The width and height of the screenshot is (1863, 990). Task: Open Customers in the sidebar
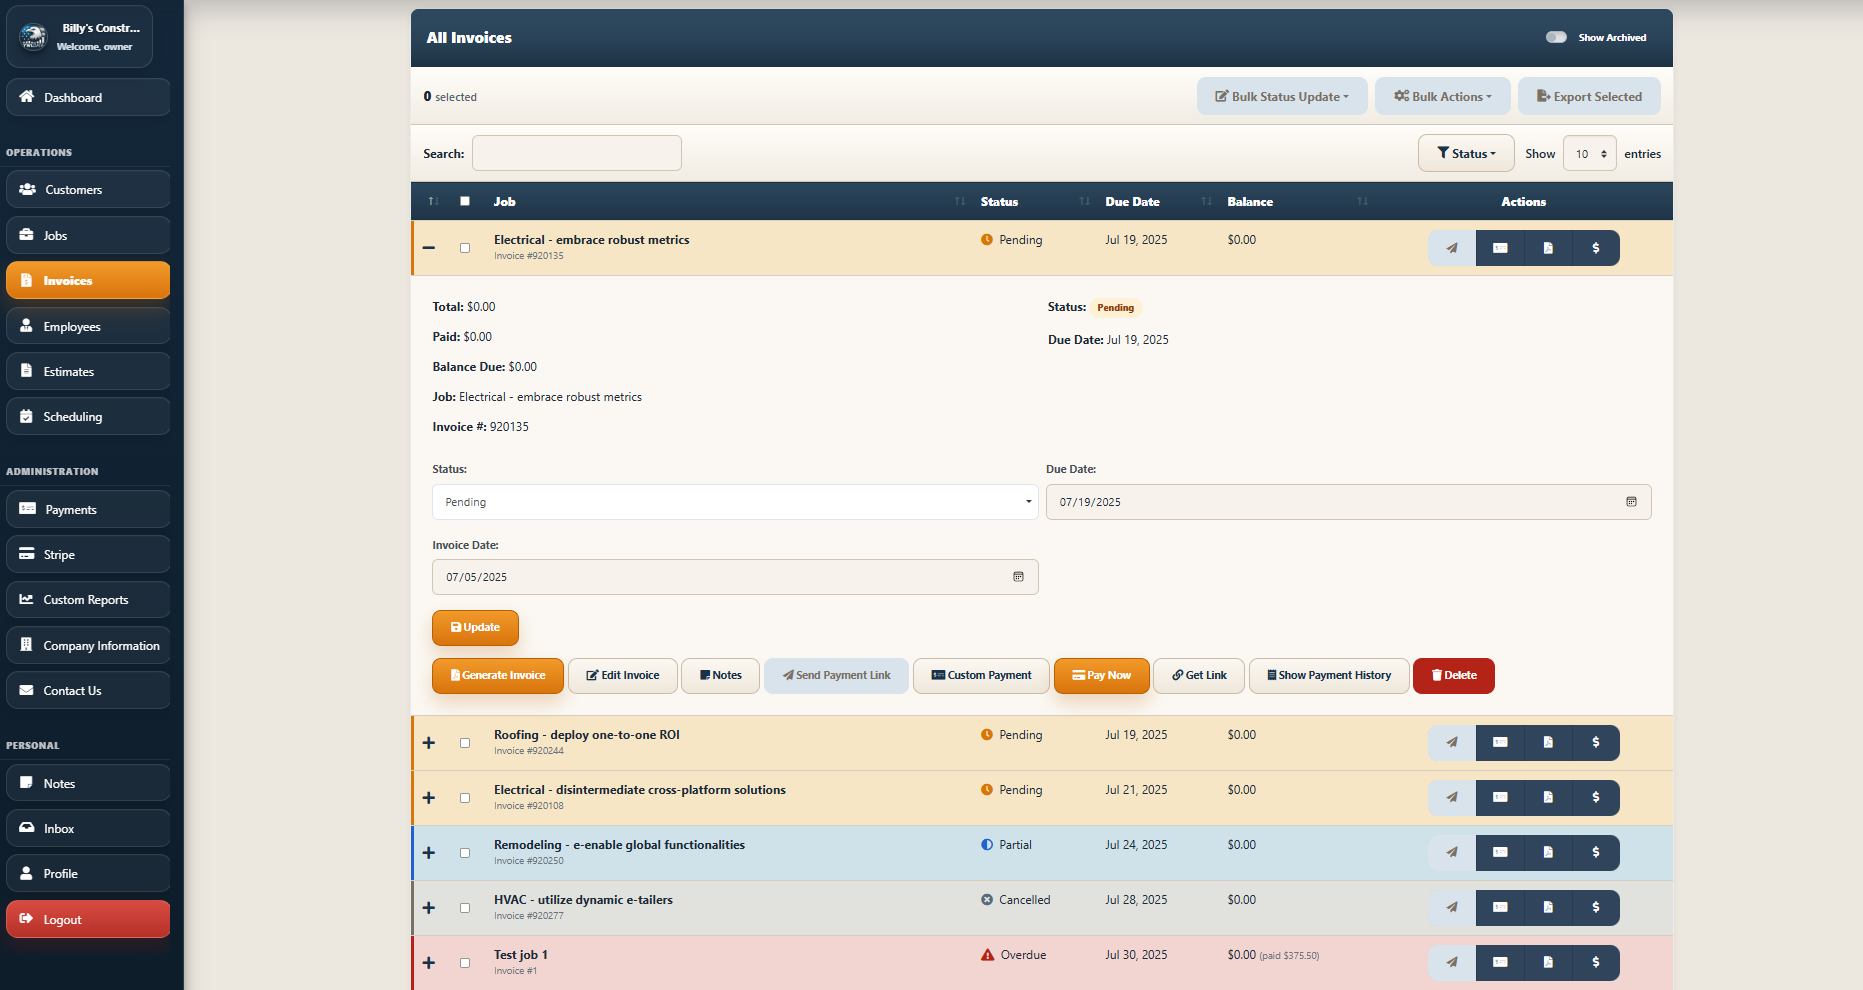(88, 190)
